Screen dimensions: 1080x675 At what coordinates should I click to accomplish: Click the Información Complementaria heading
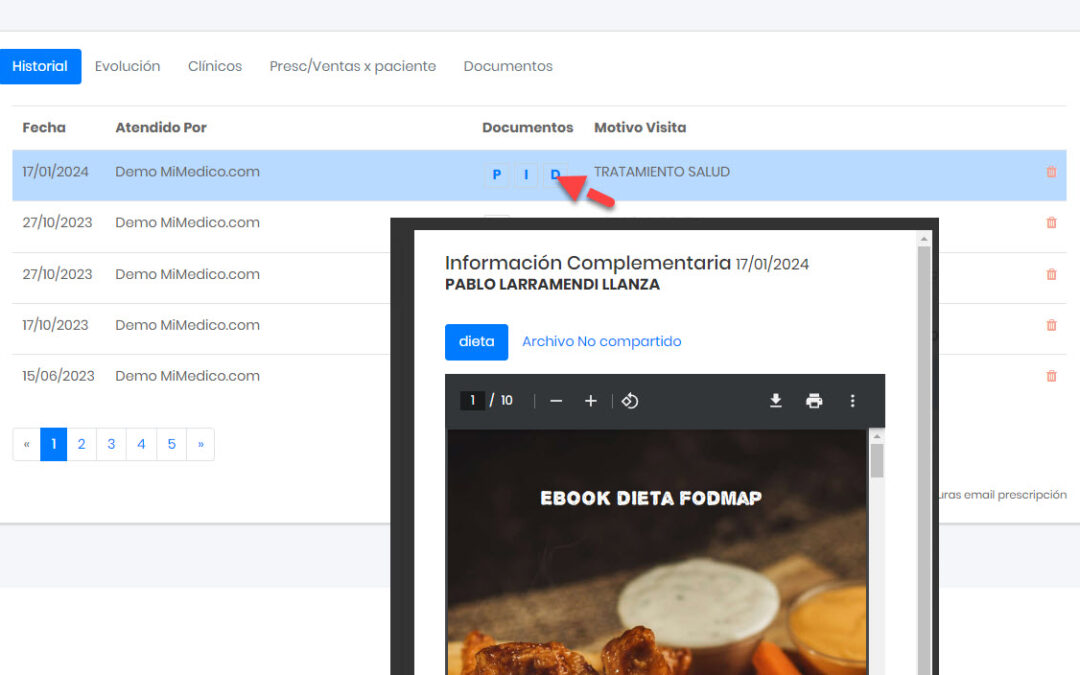(x=588, y=262)
